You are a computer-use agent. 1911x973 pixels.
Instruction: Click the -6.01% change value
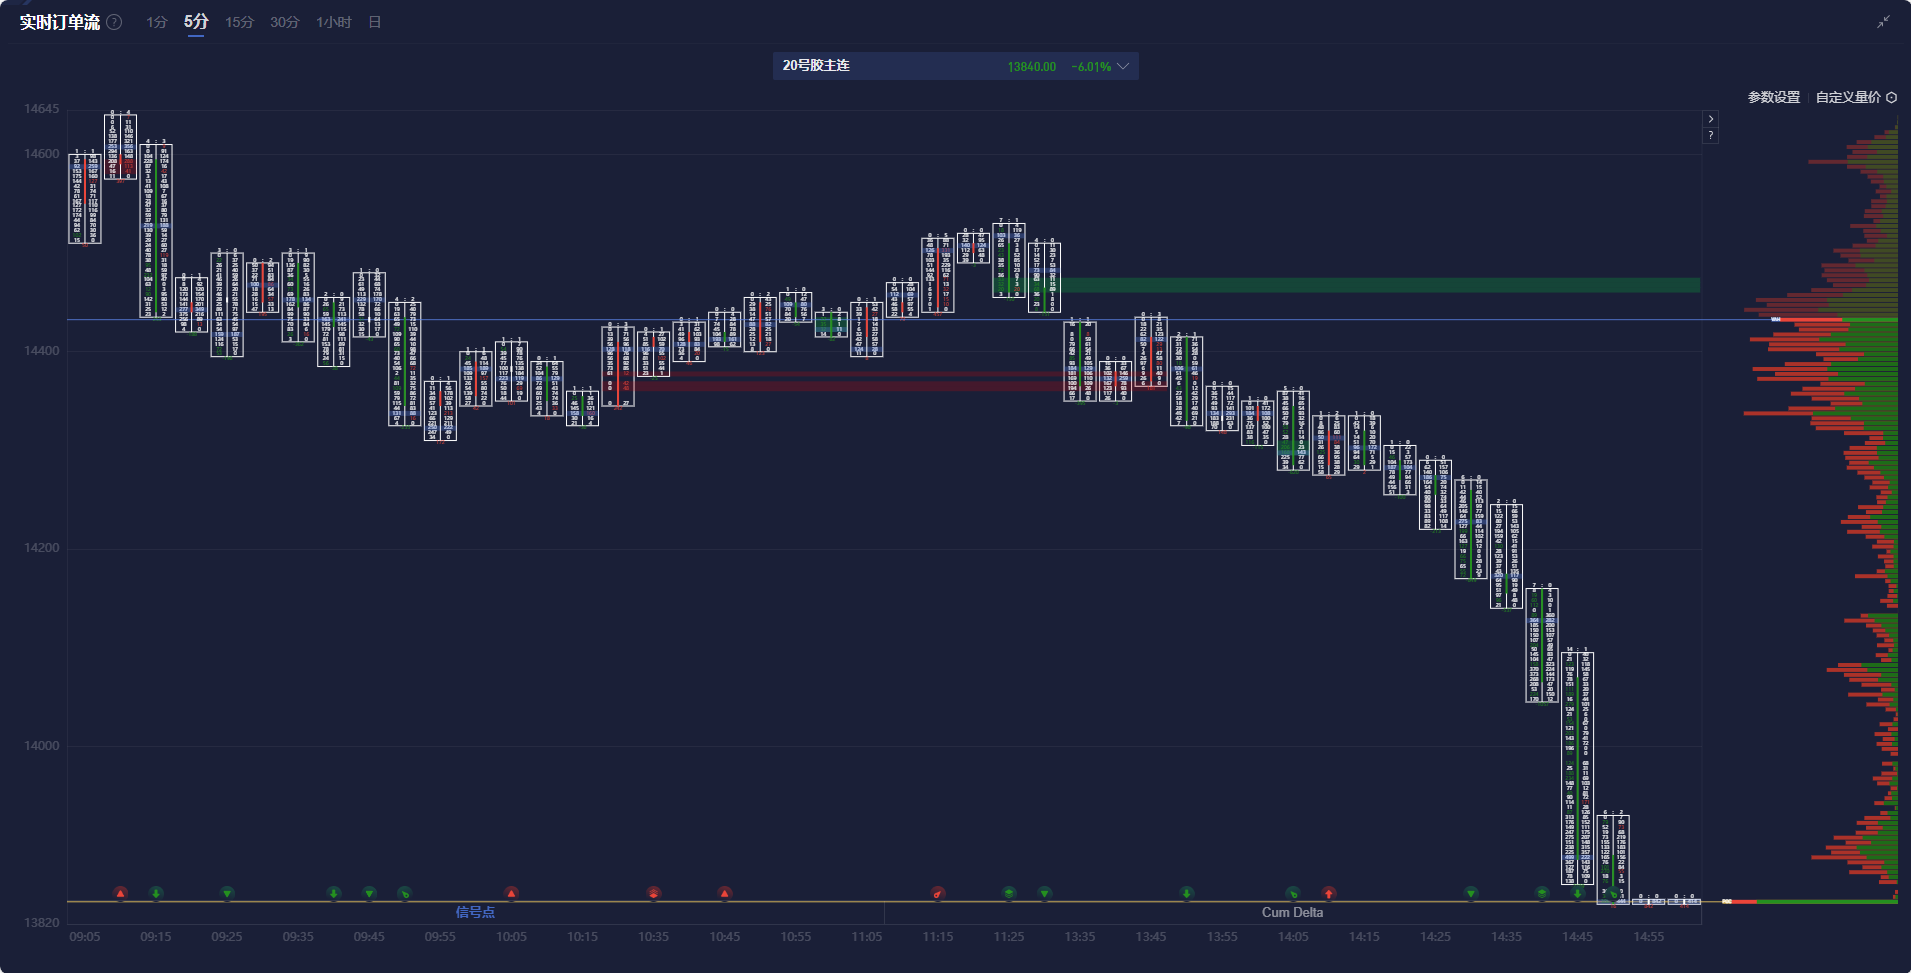tap(1091, 67)
